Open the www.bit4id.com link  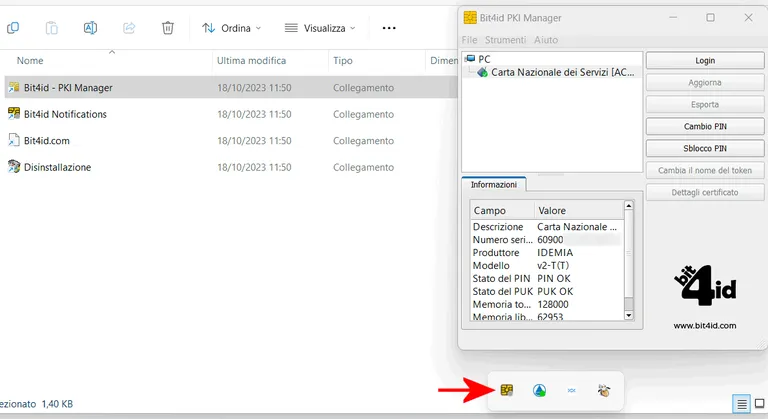(705, 326)
